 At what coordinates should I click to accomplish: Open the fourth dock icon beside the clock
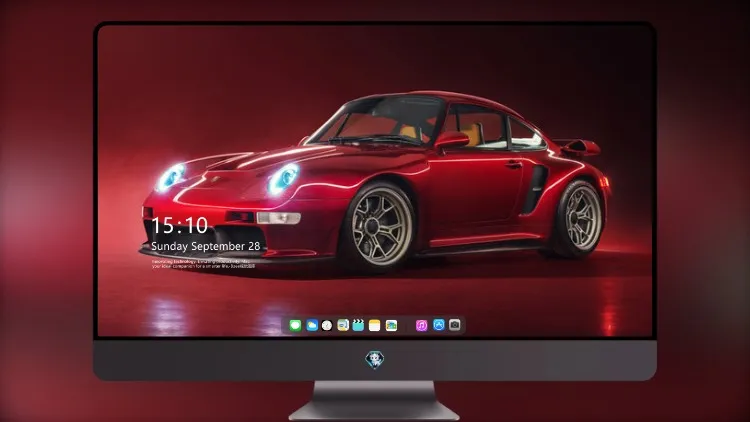point(343,325)
